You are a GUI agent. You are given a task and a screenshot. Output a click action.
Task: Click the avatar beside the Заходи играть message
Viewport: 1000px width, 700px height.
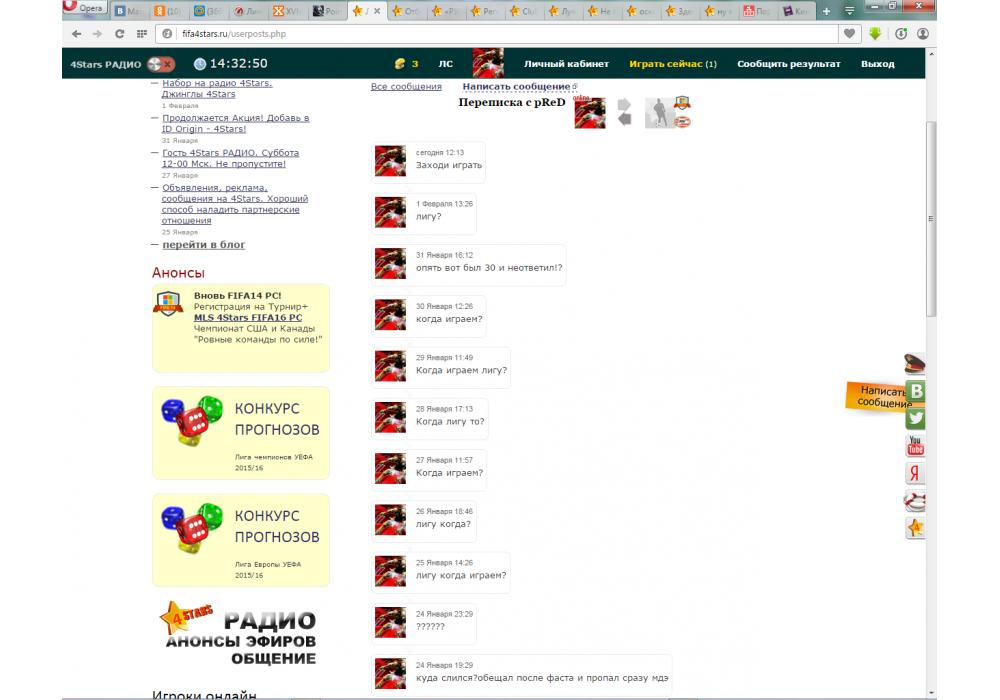tap(390, 160)
